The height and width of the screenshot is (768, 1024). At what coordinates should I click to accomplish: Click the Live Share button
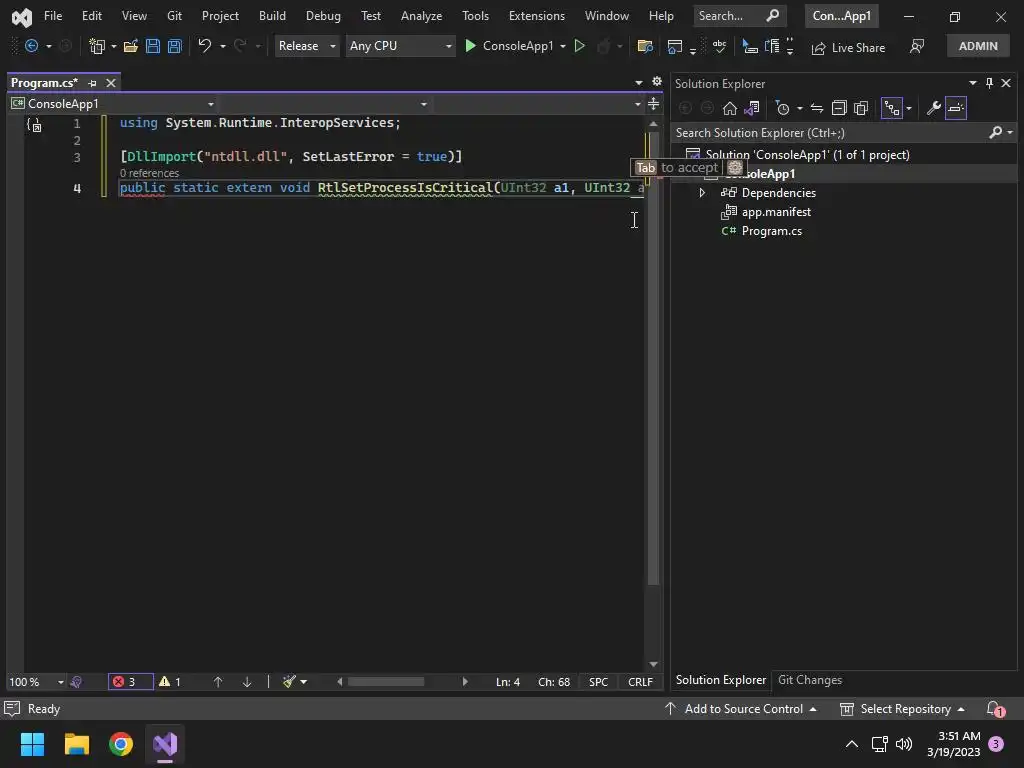(848, 47)
